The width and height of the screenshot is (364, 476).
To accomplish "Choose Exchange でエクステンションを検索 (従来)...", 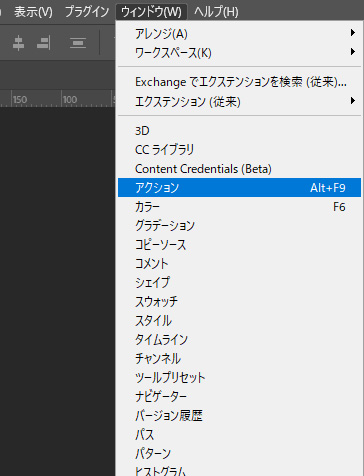I will point(239,82).
